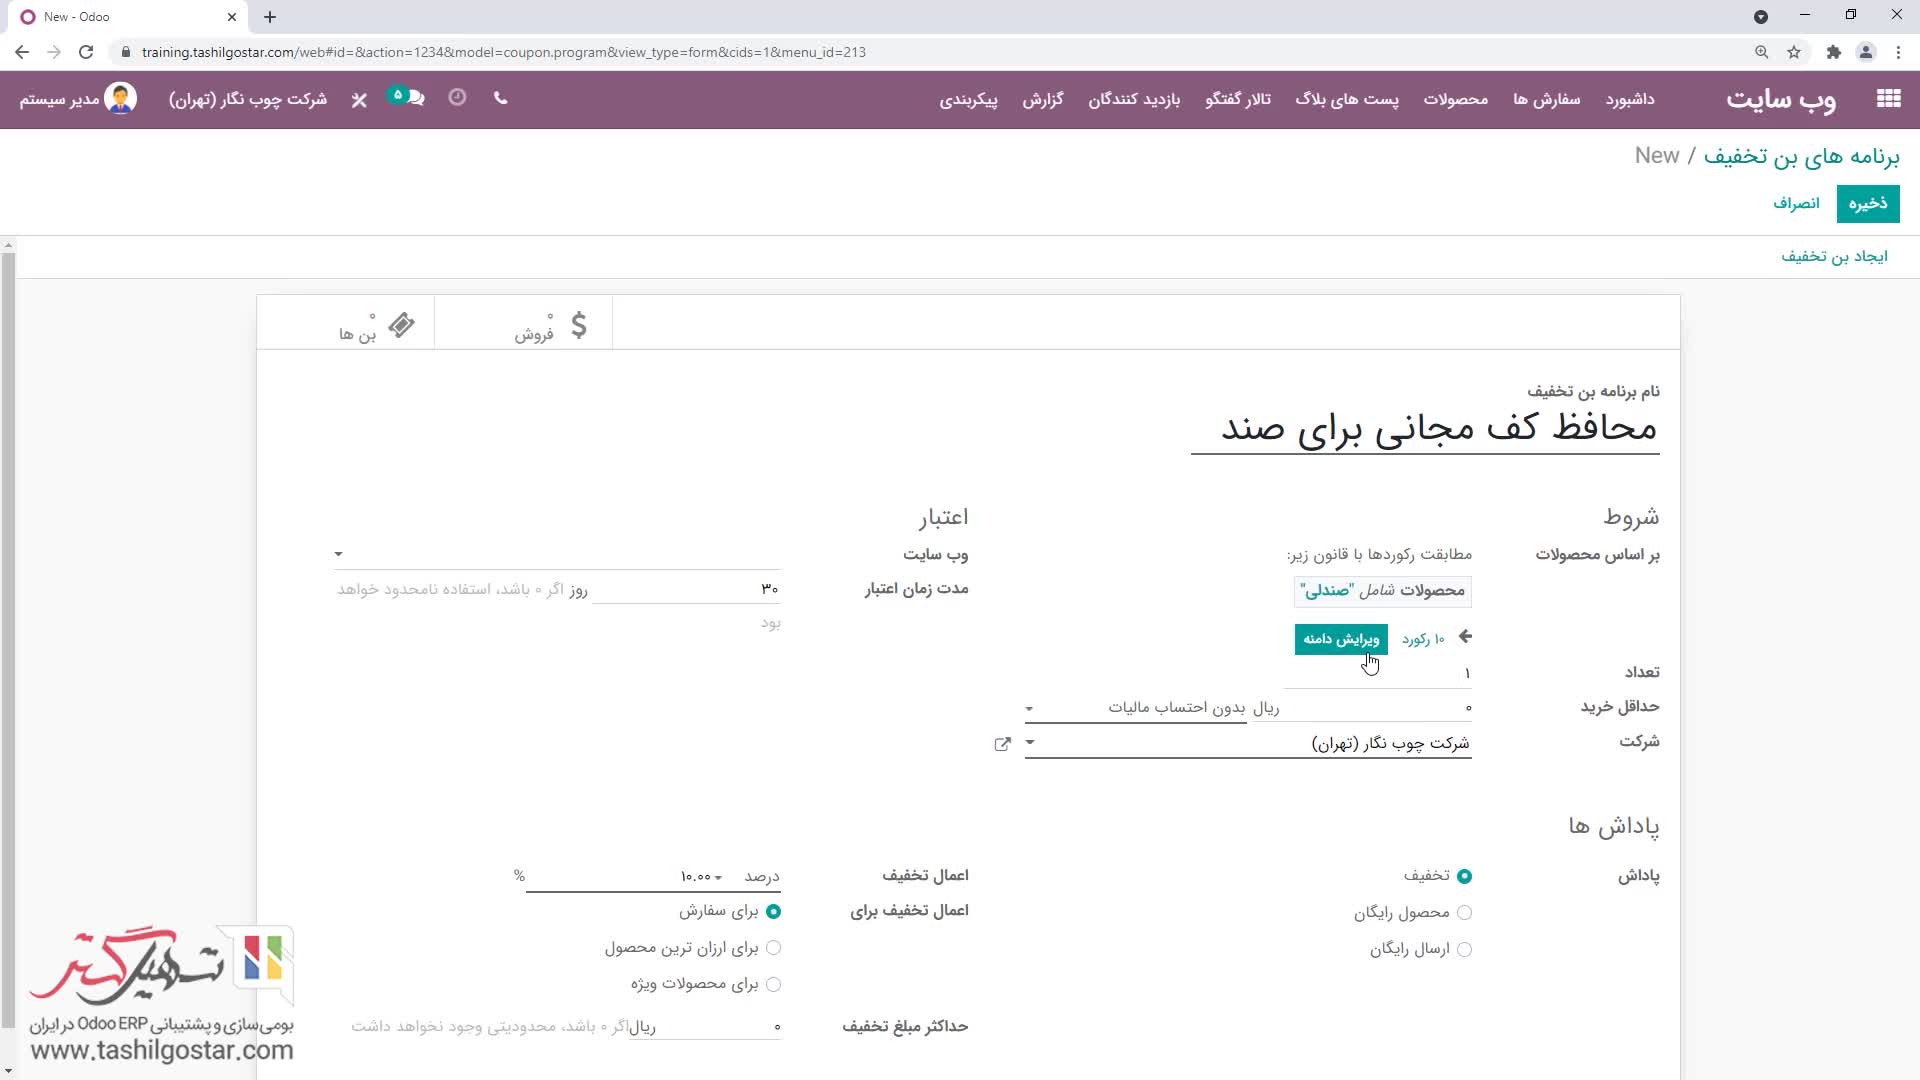This screenshot has width=1920, height=1080.
Task: Click the debug tools cross icon
Action: 359,99
